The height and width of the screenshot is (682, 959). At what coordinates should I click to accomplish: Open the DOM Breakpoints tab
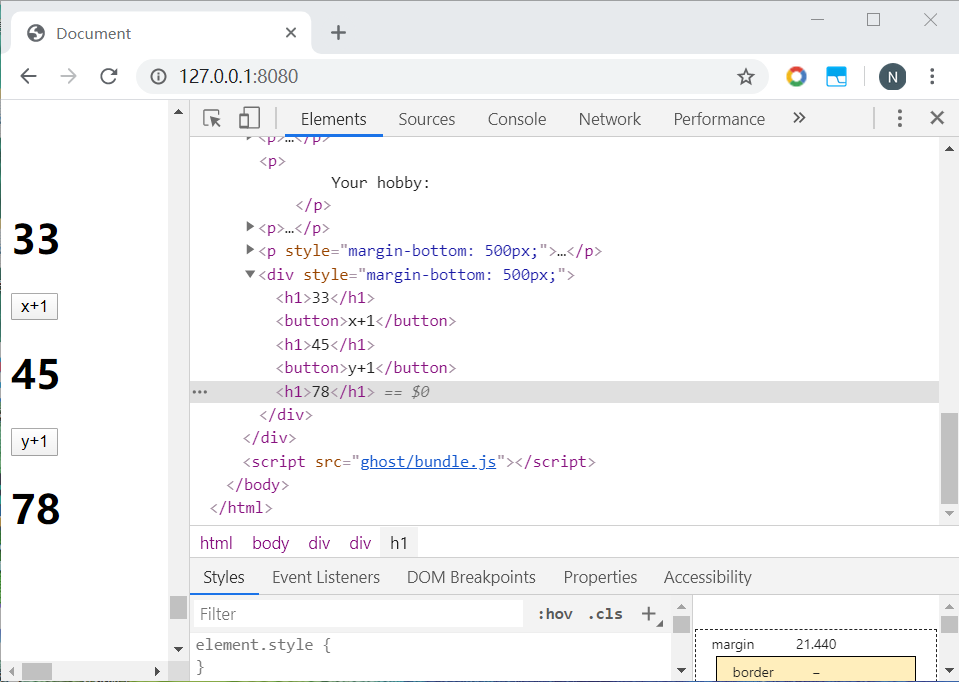click(x=471, y=577)
